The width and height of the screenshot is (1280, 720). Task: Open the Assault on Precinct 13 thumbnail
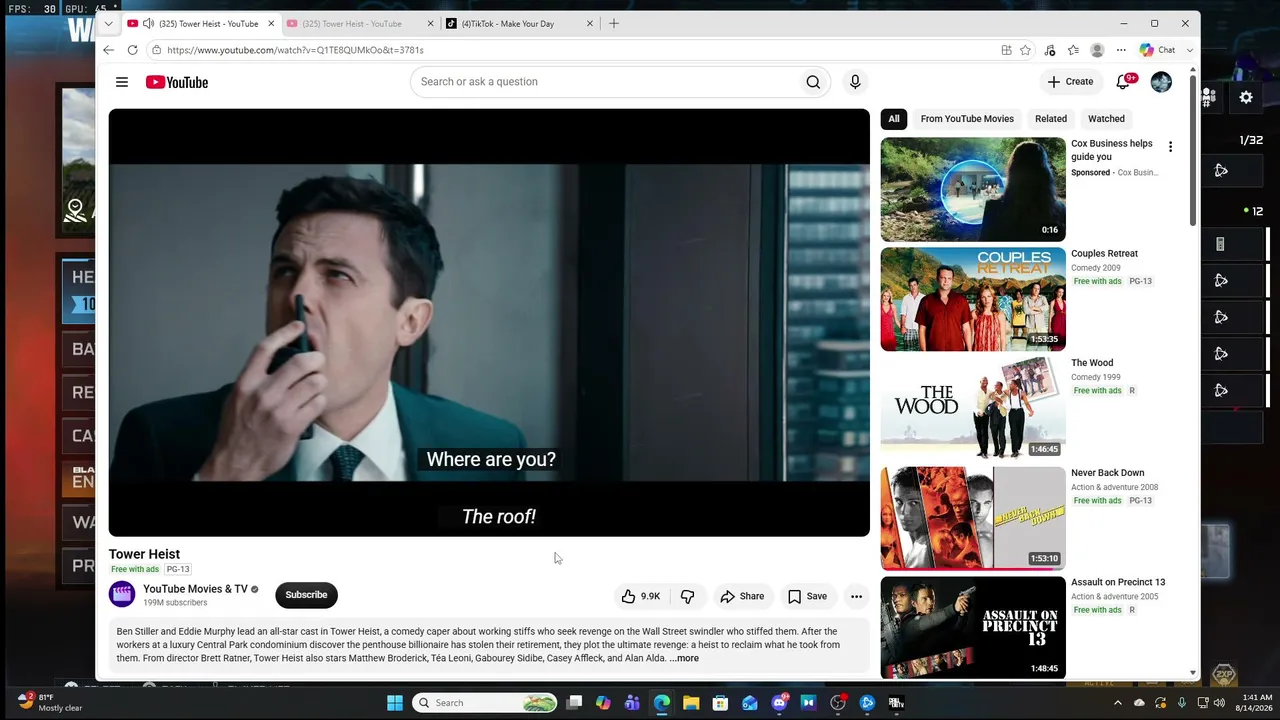[x=973, y=628]
